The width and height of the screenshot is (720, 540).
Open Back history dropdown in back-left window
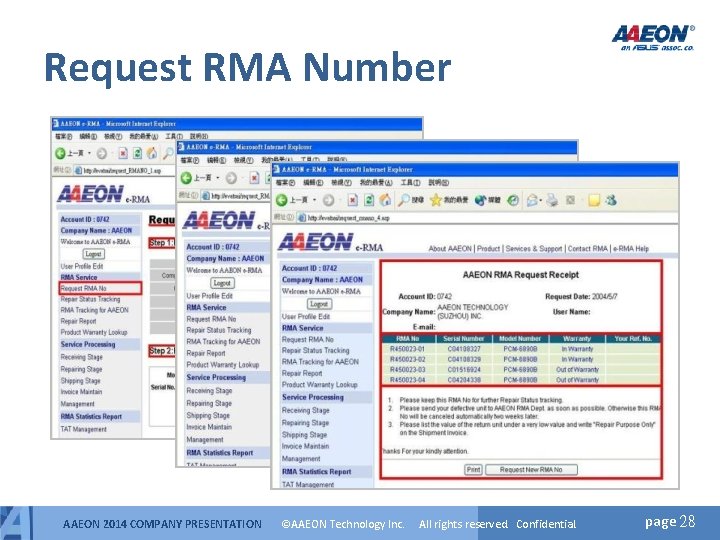(89, 153)
